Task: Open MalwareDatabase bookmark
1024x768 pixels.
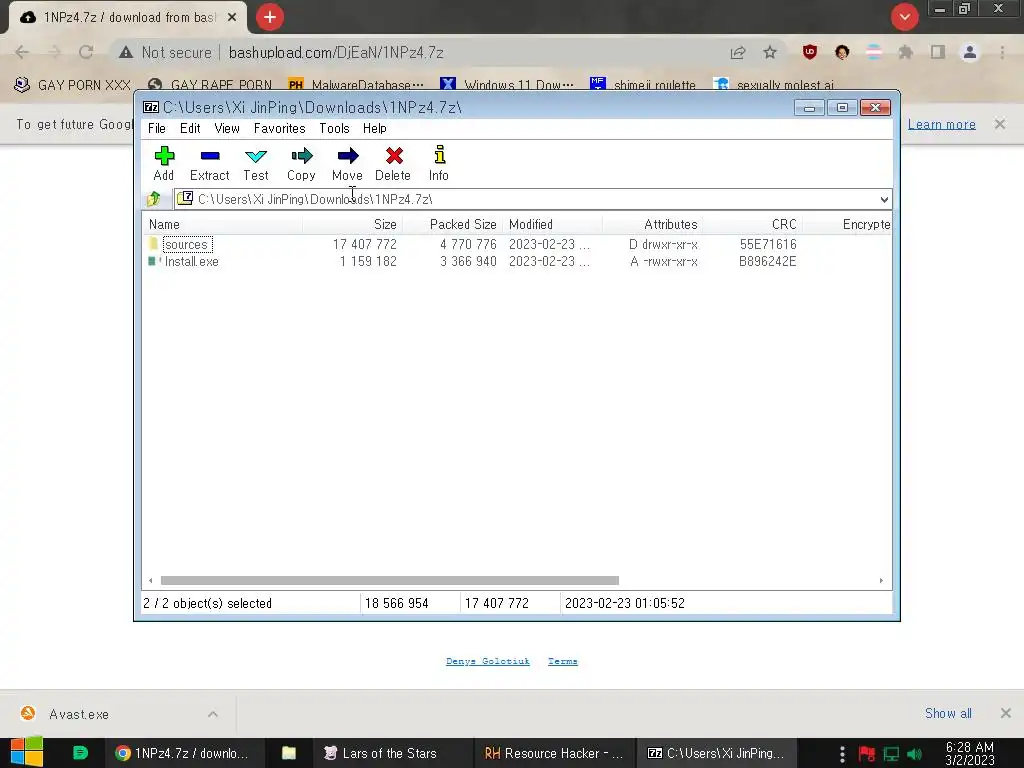Action: click(356, 85)
